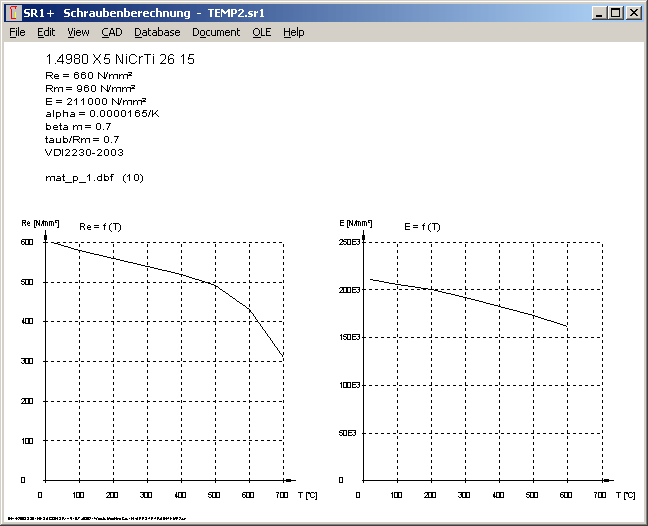Open the Edit menu
The width and height of the screenshot is (648, 526).
[x=46, y=32]
